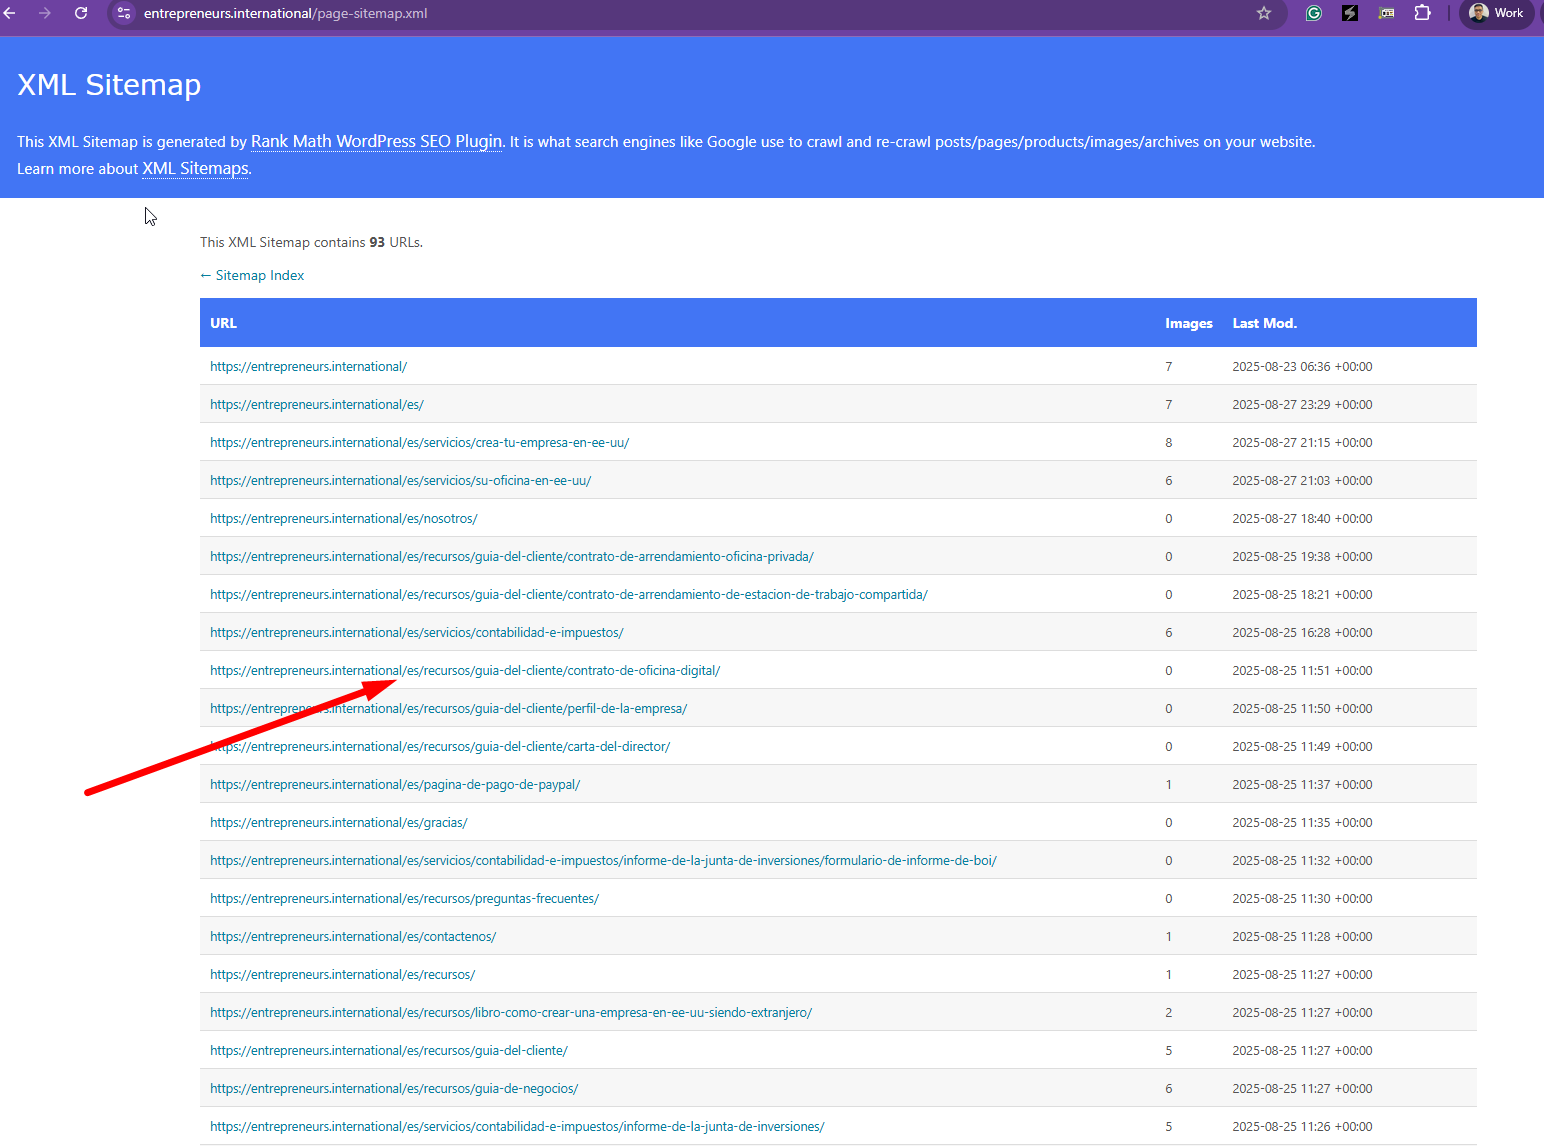The image size is (1544, 1146).
Task: Sort by the Images column header
Action: coord(1188,323)
